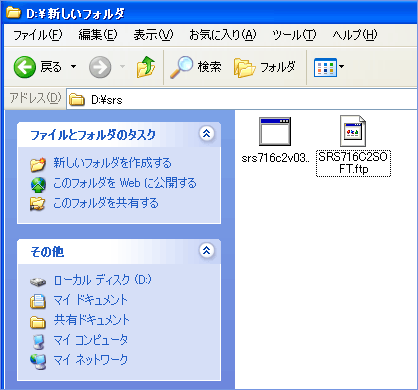Open 共有ドキュメント link
Image resolution: width=418 pixels, height=390 pixels.
click(x=92, y=320)
